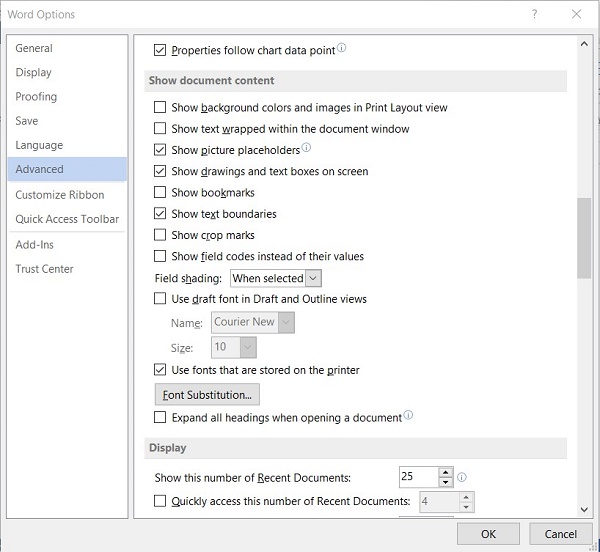Select the Advanced category
This screenshot has width=600, height=552.
pyautogui.click(x=67, y=169)
